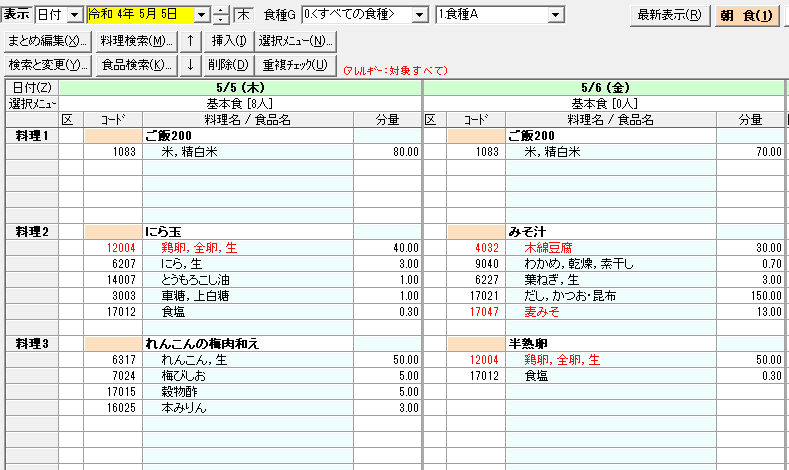This screenshot has height=470, width=789.
Task: Click food 車糖, 上白糖
Action: pos(195,296)
